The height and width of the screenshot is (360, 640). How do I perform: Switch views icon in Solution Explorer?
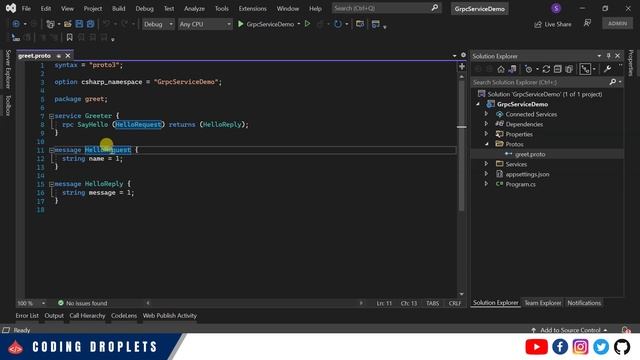click(x=512, y=69)
